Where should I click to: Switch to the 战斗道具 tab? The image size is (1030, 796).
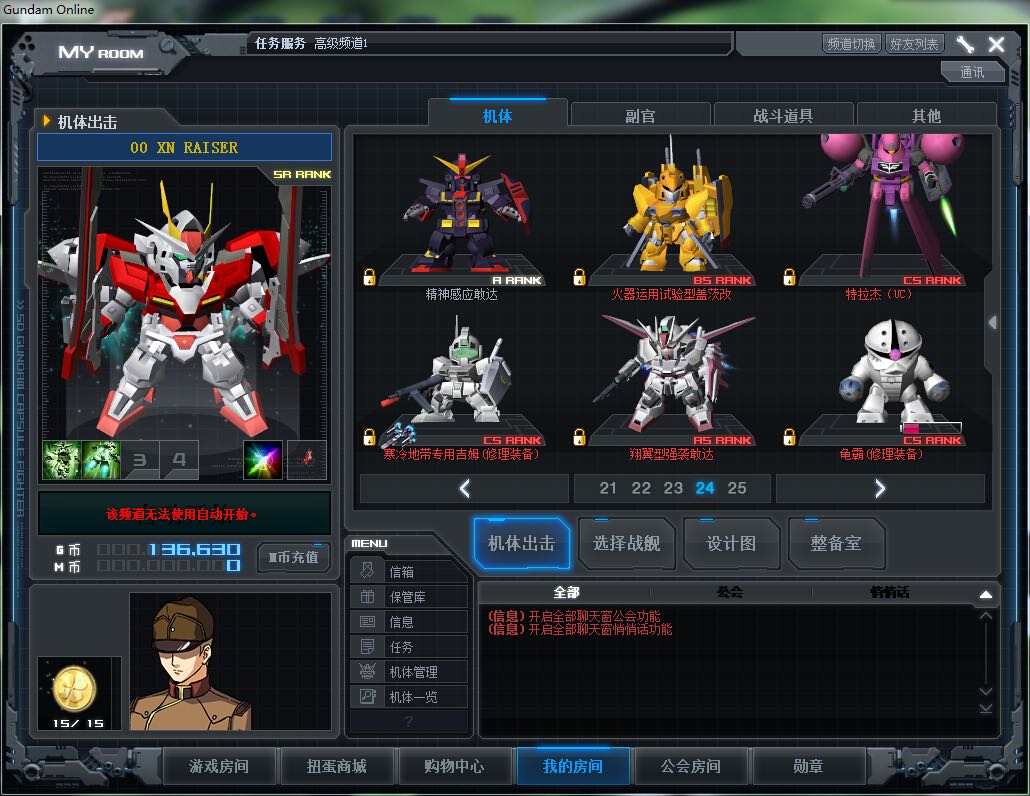783,116
